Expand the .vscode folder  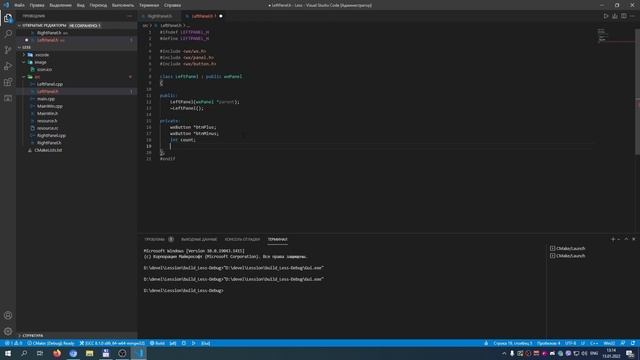[77, 55]
